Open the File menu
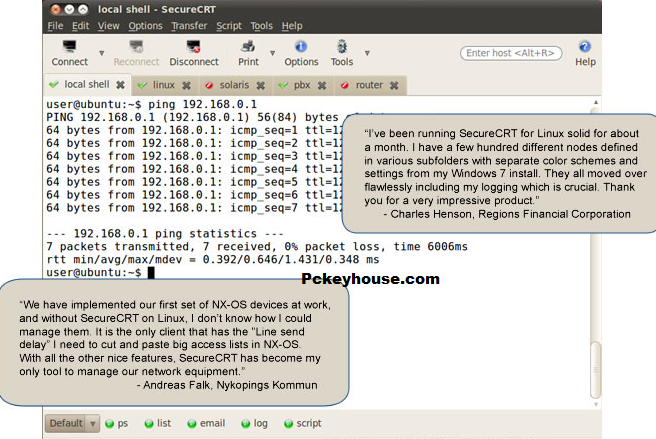Viewport: 656px width, 439px height. tap(55, 26)
